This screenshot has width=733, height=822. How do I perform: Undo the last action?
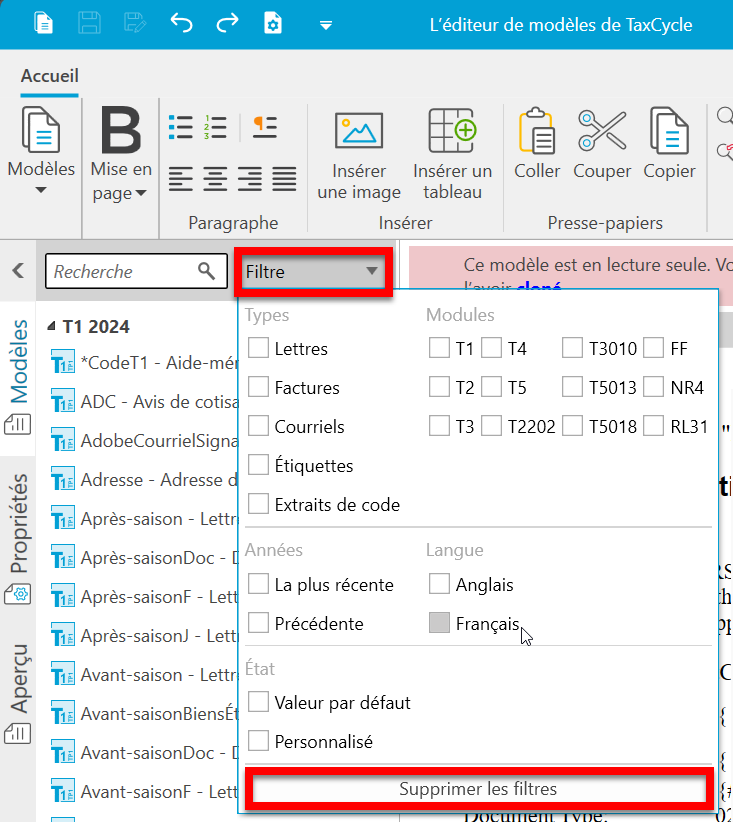181,24
